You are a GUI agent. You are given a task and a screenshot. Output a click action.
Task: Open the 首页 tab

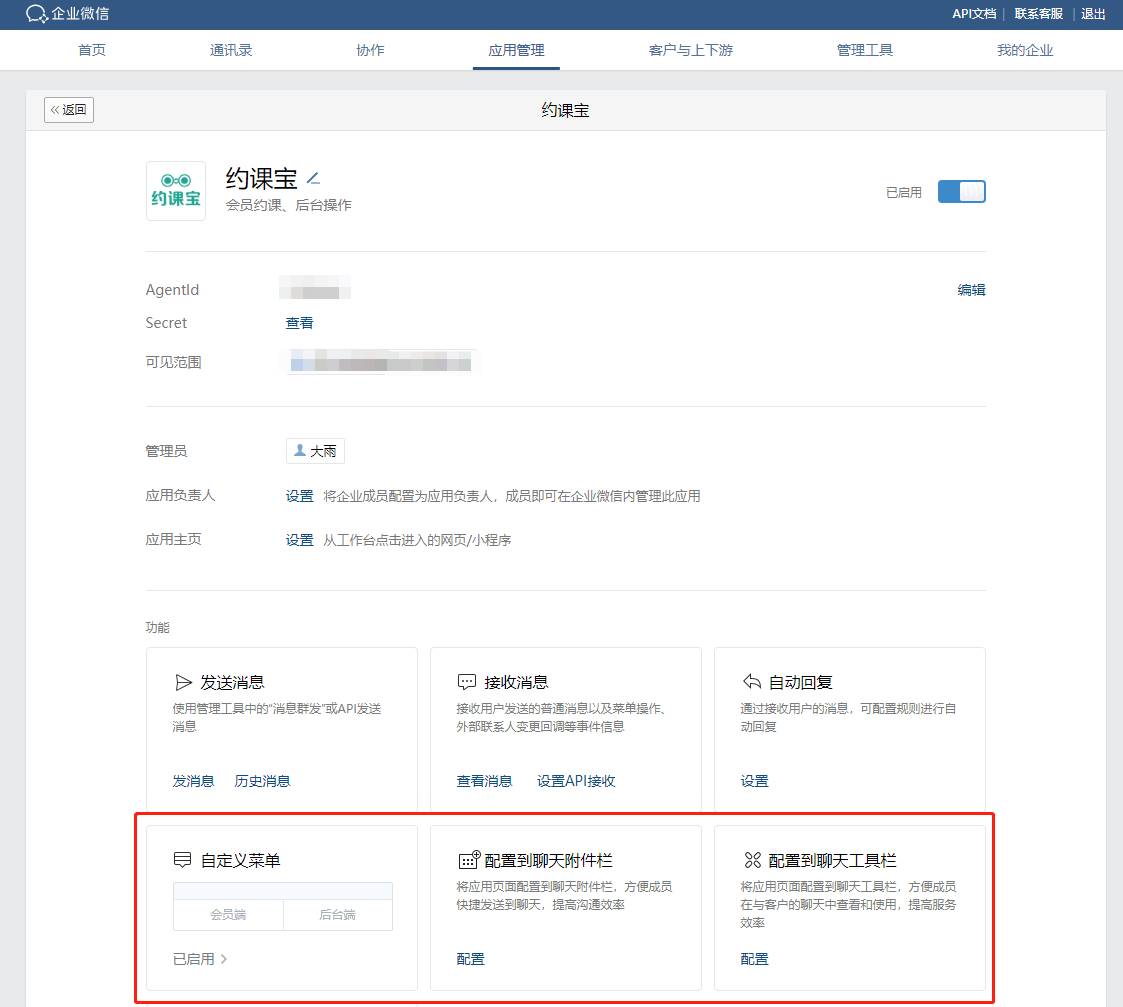(92, 50)
